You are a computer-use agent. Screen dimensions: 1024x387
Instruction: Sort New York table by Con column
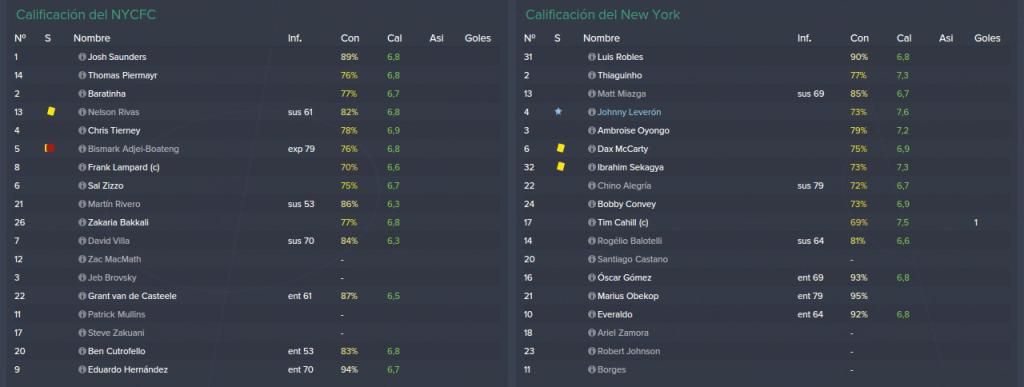859,39
